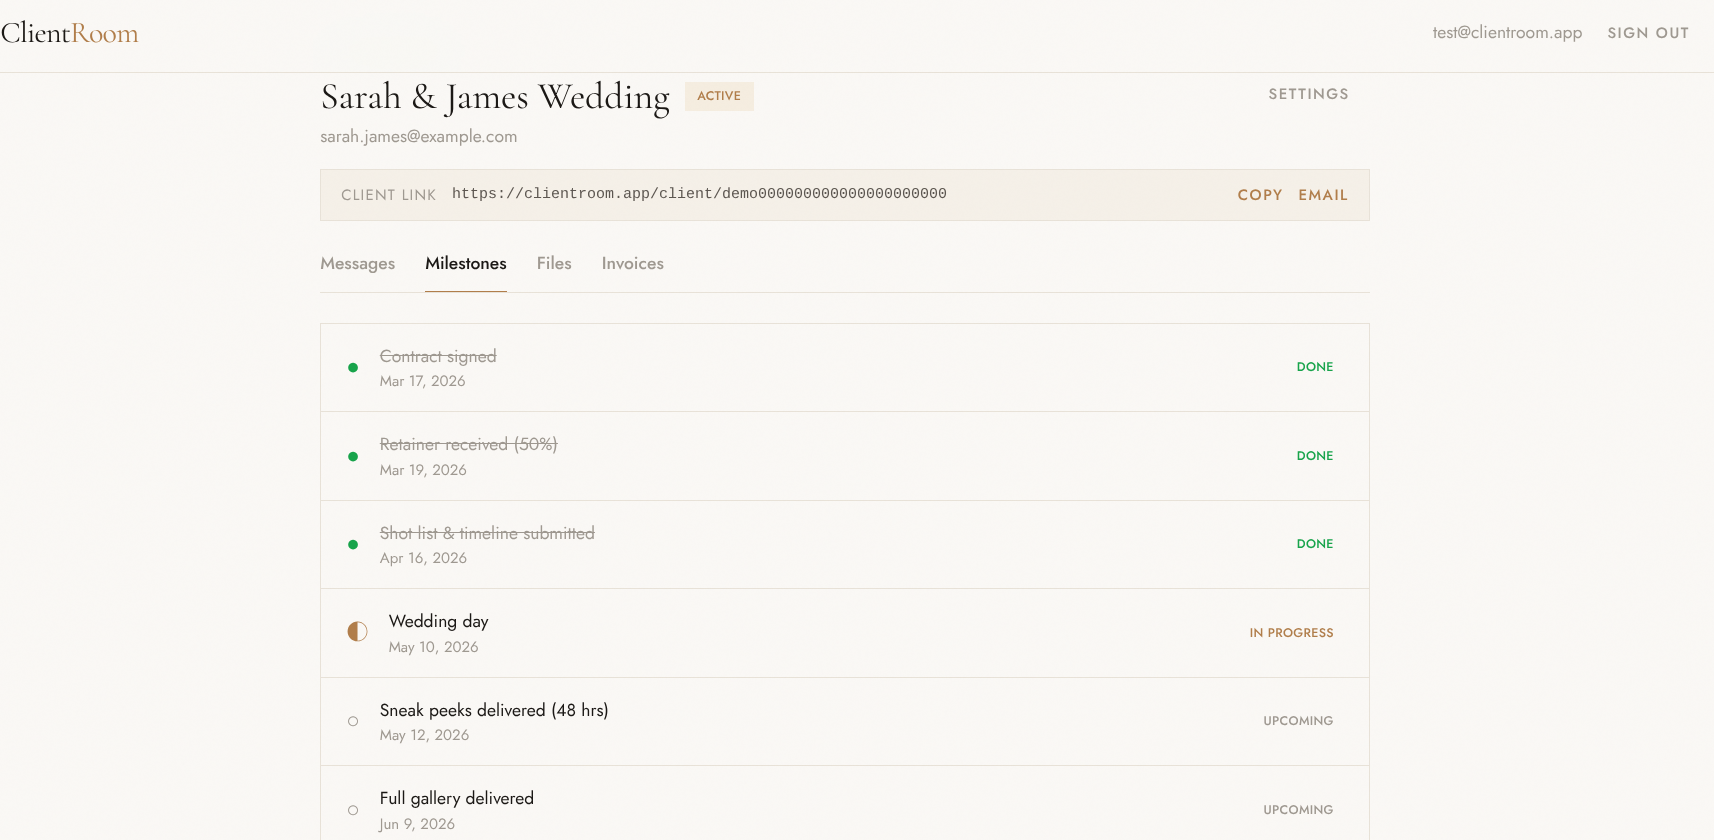Click the ACTIVE status badge
Viewport: 1714px width, 840px height.
(719, 96)
